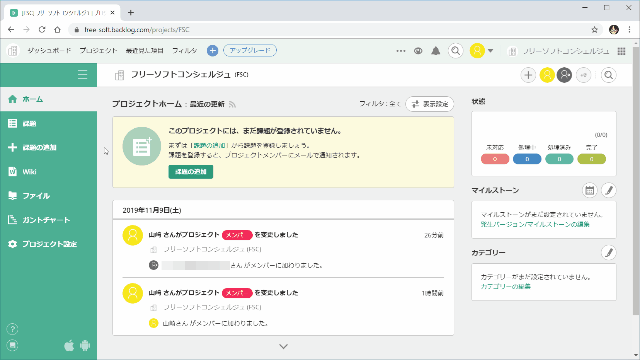The height and width of the screenshot is (360, 640).
Task: Click the project header plus icon
Action: point(528,75)
